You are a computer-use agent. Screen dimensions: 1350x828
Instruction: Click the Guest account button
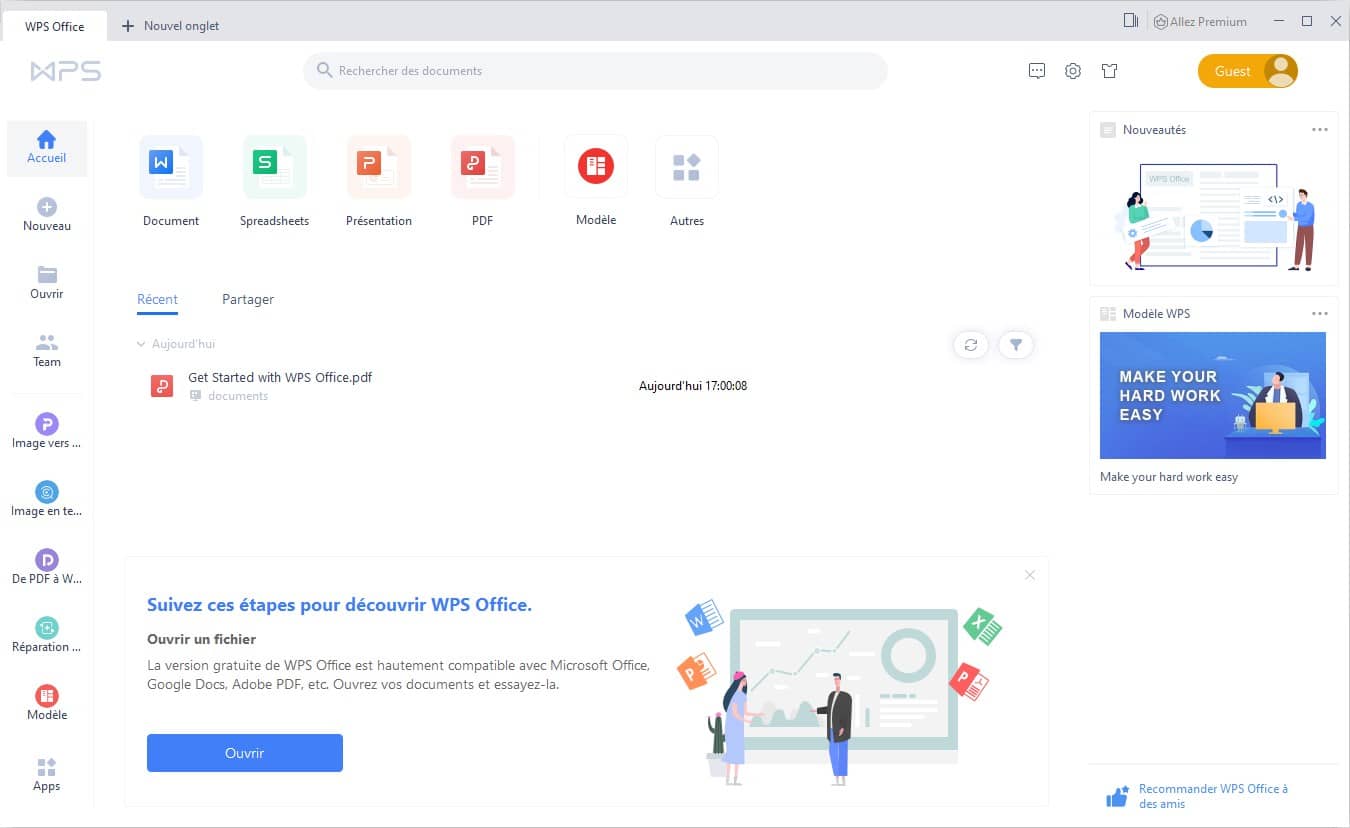click(x=1248, y=71)
